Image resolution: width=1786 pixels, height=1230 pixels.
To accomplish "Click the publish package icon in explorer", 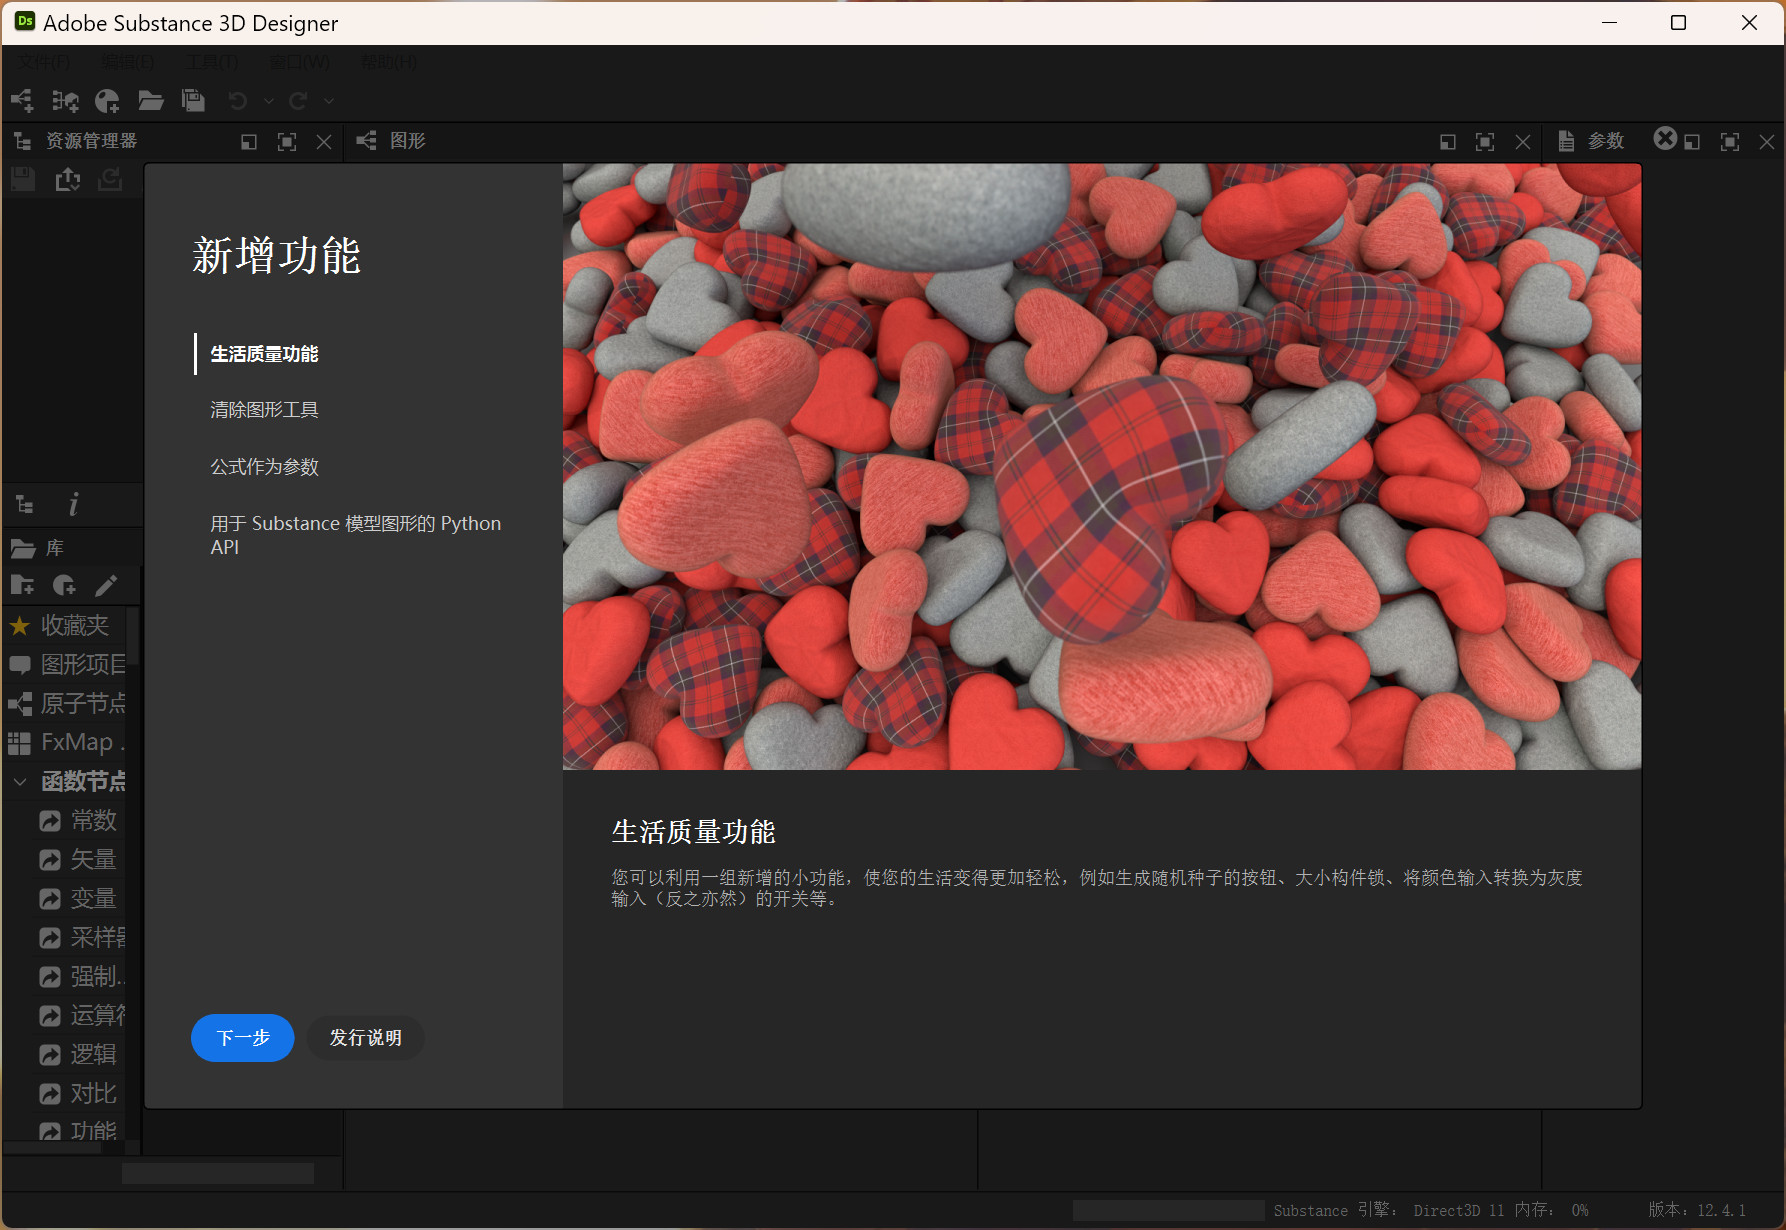I will [68, 179].
